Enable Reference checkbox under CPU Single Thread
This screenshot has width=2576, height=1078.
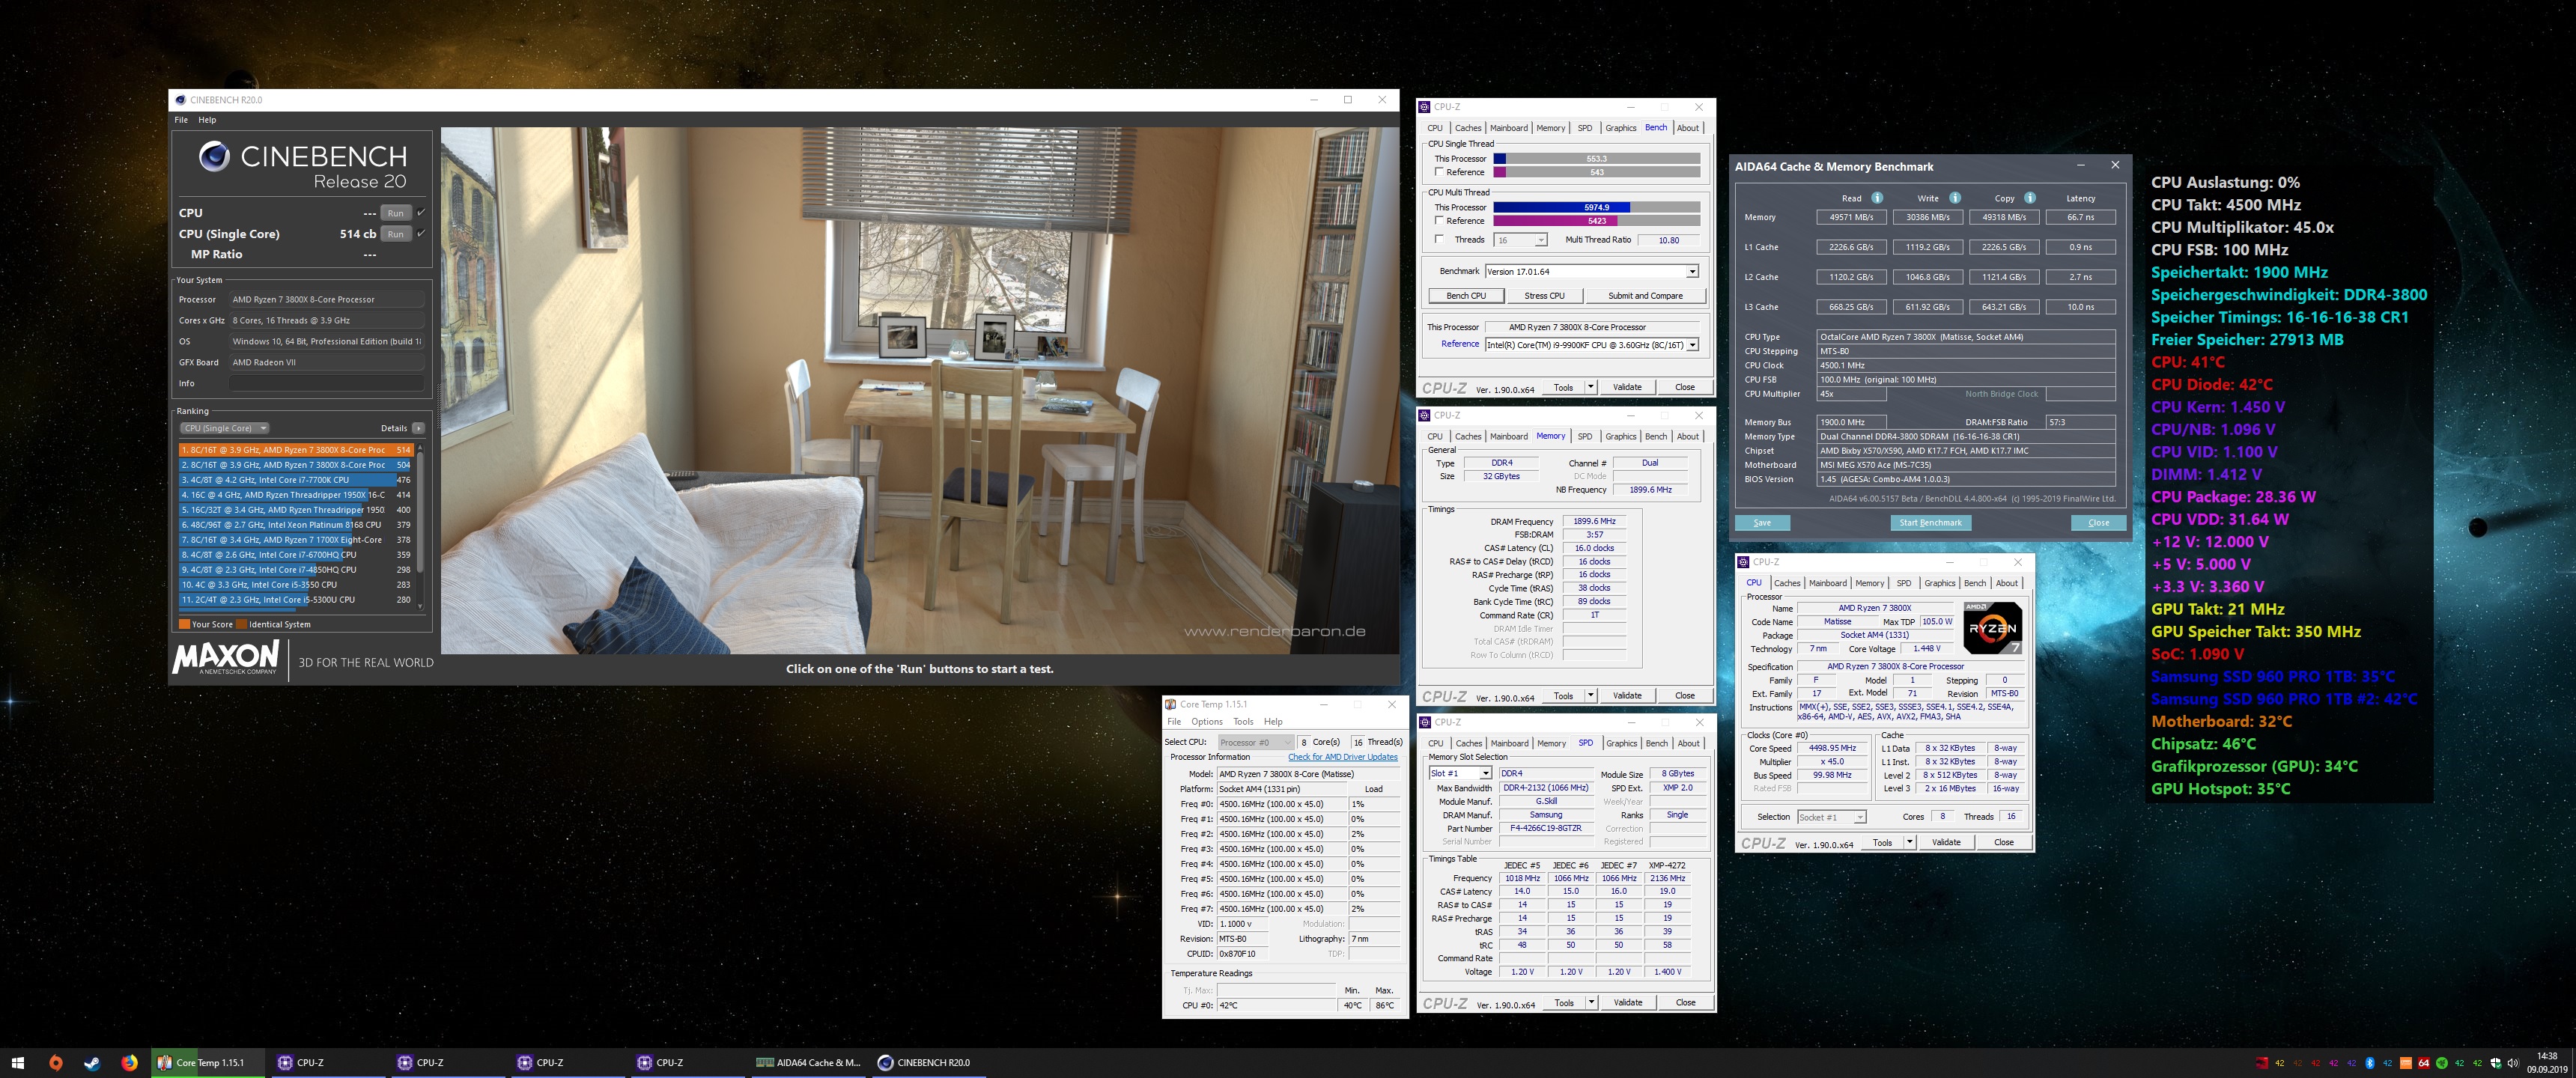pyautogui.click(x=1439, y=172)
